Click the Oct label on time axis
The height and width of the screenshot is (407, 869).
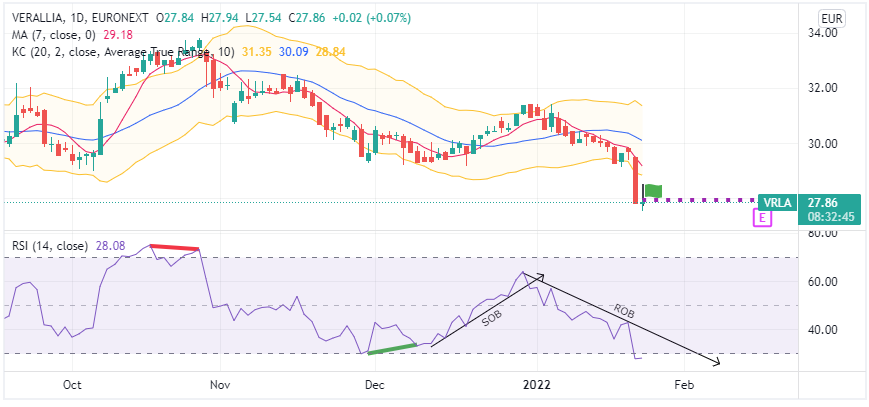[73, 385]
